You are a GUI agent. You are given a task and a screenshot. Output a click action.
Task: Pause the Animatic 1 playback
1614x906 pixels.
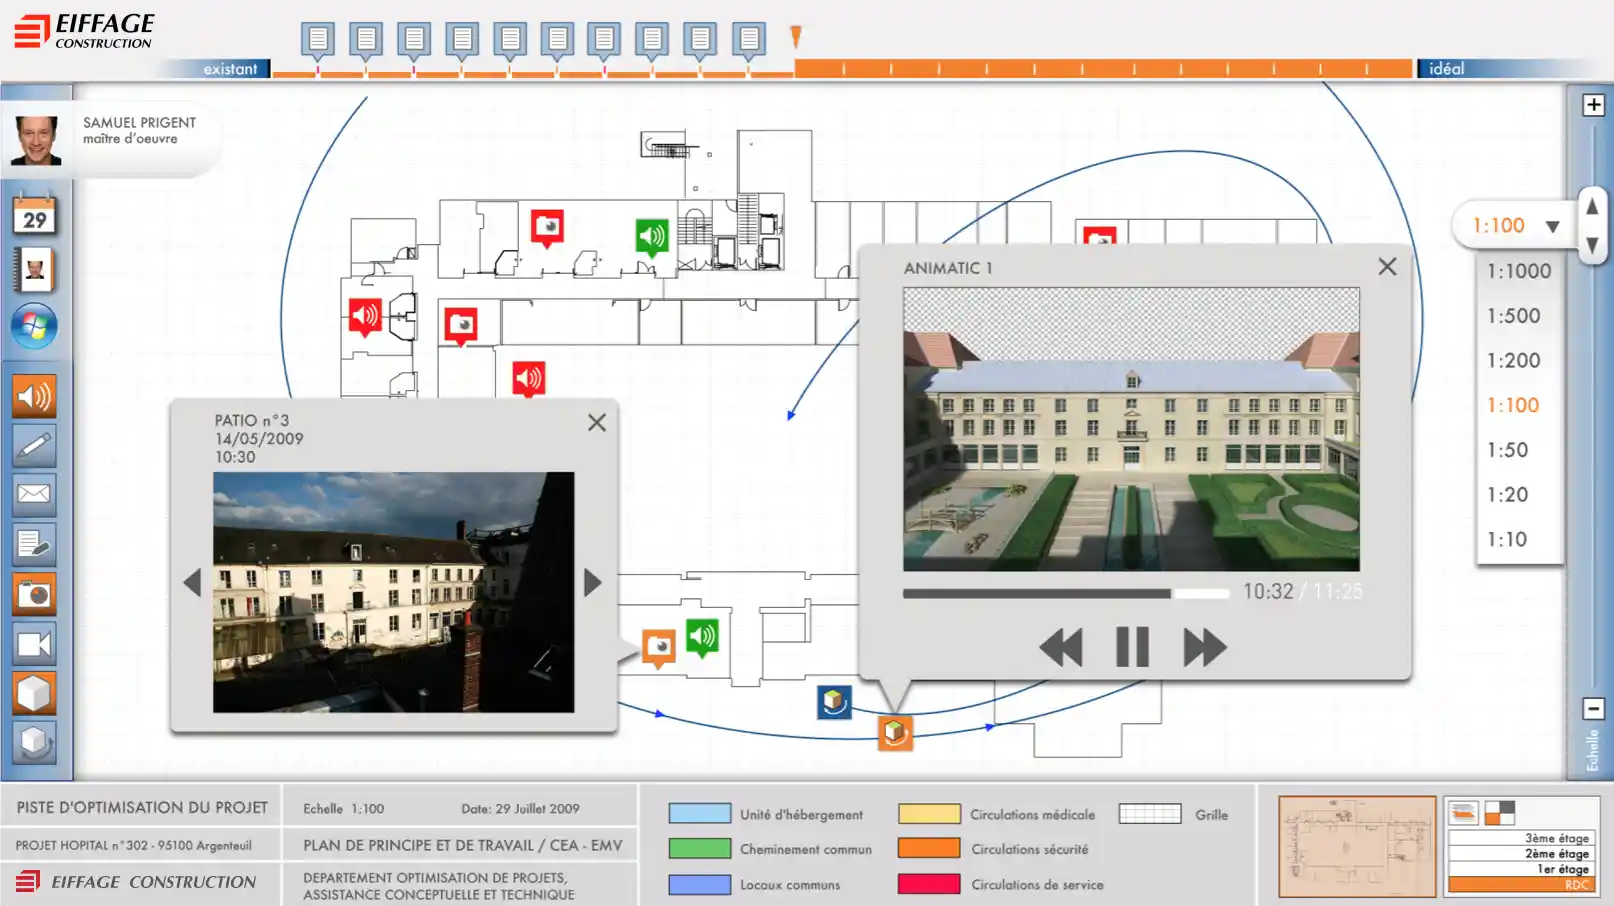point(1132,647)
